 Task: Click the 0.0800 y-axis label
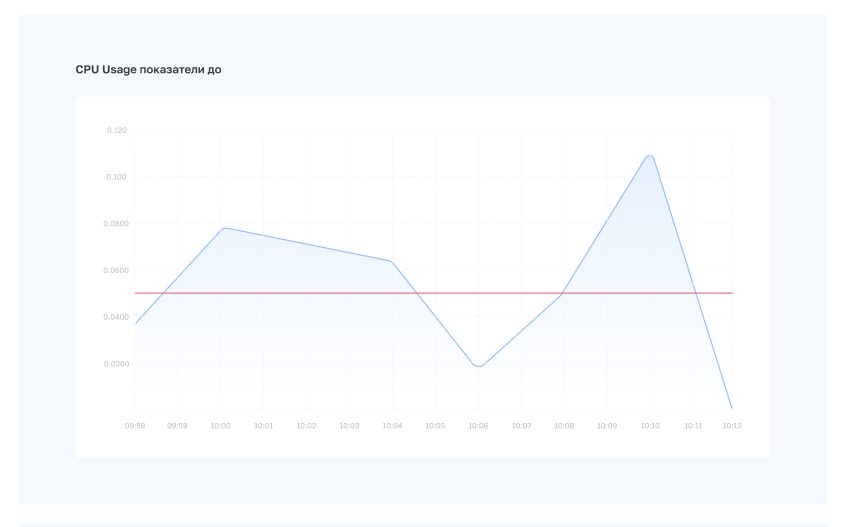116,223
